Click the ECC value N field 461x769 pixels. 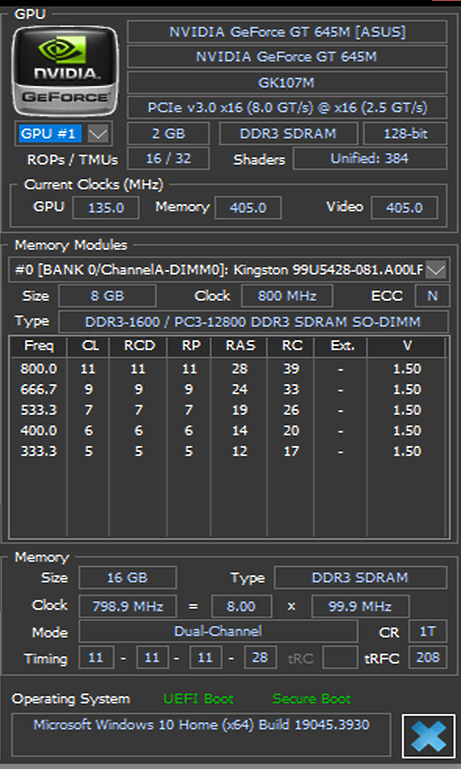click(432, 296)
